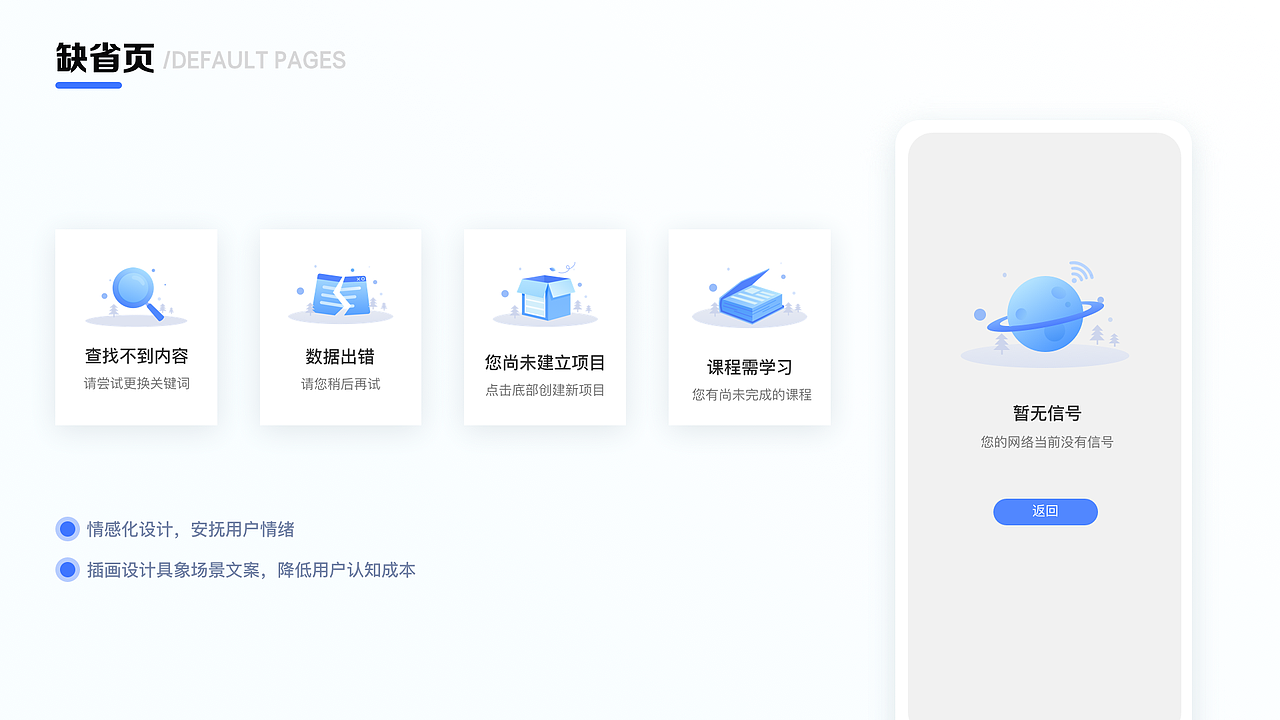Screen dimensions: 1280x720
Task: Click the broken window data error illustration
Action: click(341, 296)
